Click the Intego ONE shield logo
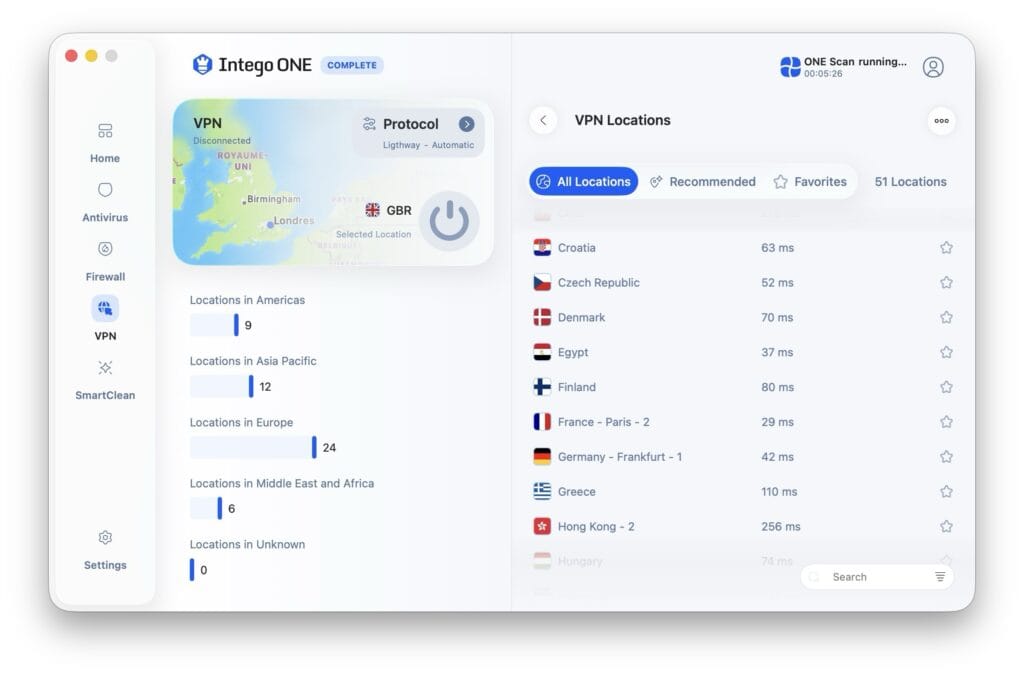 point(203,65)
